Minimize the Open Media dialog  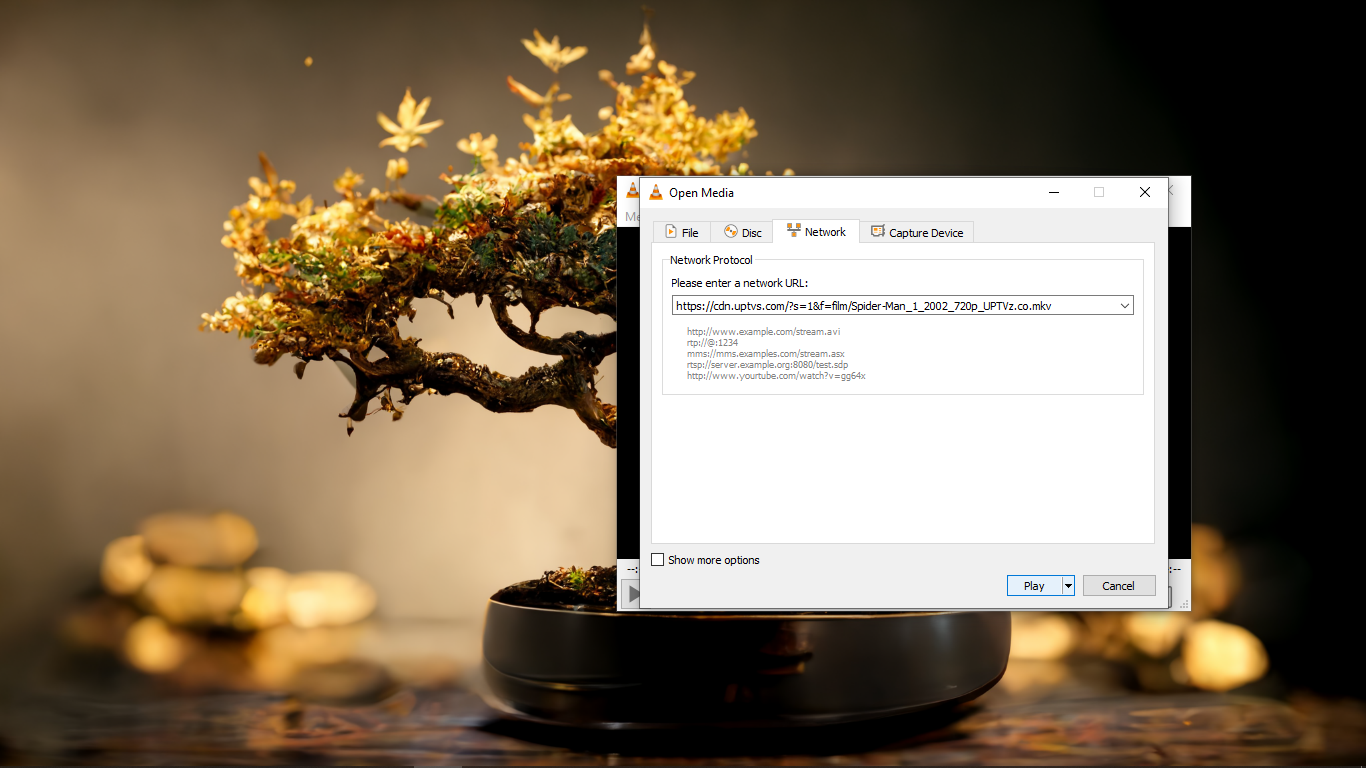pos(1053,192)
